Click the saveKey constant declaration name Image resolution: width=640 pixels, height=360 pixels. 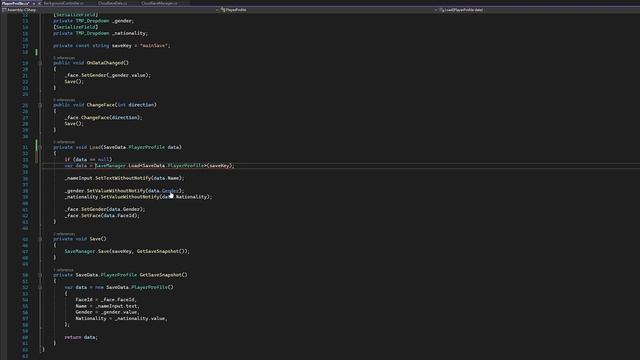click(122, 46)
